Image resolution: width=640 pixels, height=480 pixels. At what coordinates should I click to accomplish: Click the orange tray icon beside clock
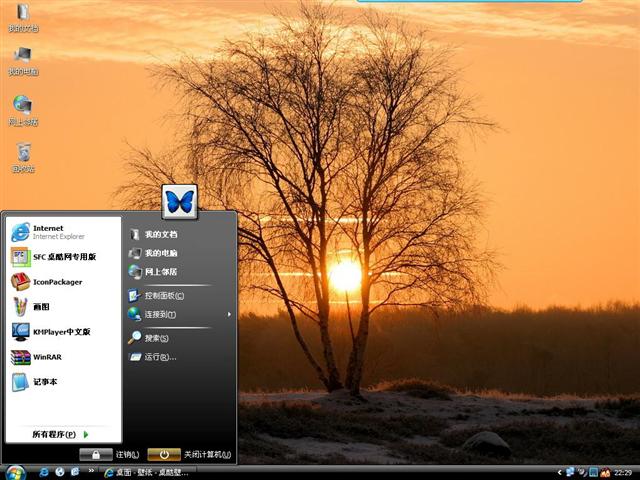tap(605, 473)
